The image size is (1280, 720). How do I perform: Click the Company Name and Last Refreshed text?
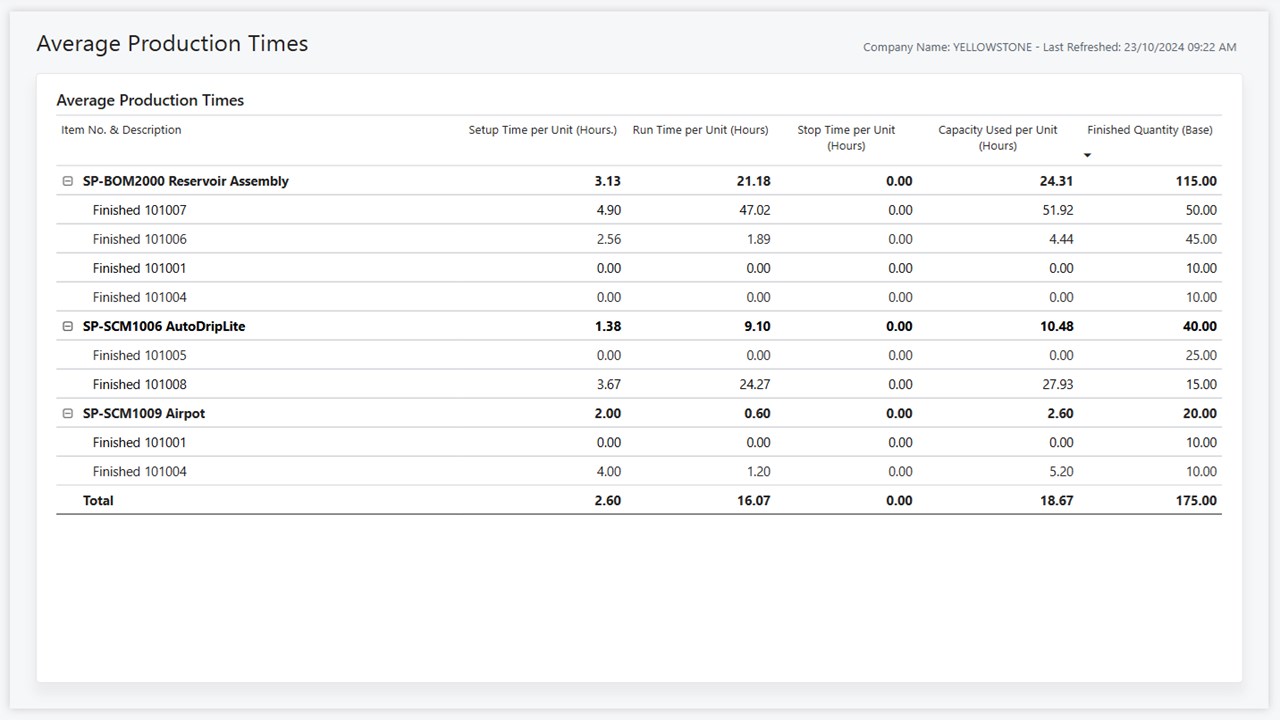[x=1050, y=47]
